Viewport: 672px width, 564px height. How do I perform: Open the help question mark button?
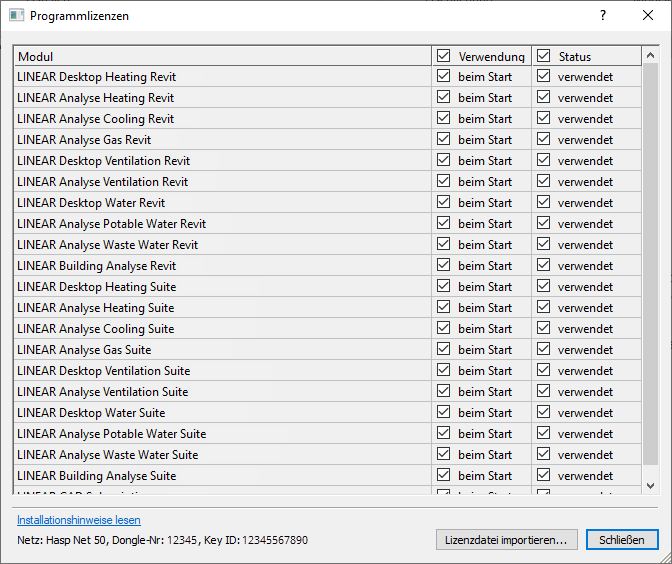tap(603, 15)
